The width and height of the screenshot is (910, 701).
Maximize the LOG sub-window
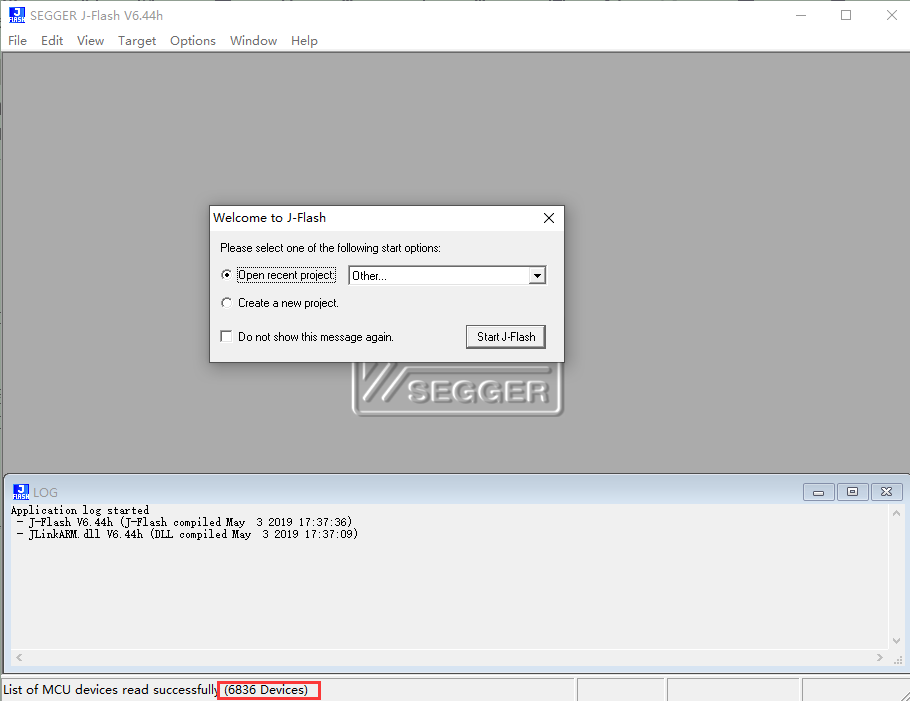pyautogui.click(x=852, y=492)
